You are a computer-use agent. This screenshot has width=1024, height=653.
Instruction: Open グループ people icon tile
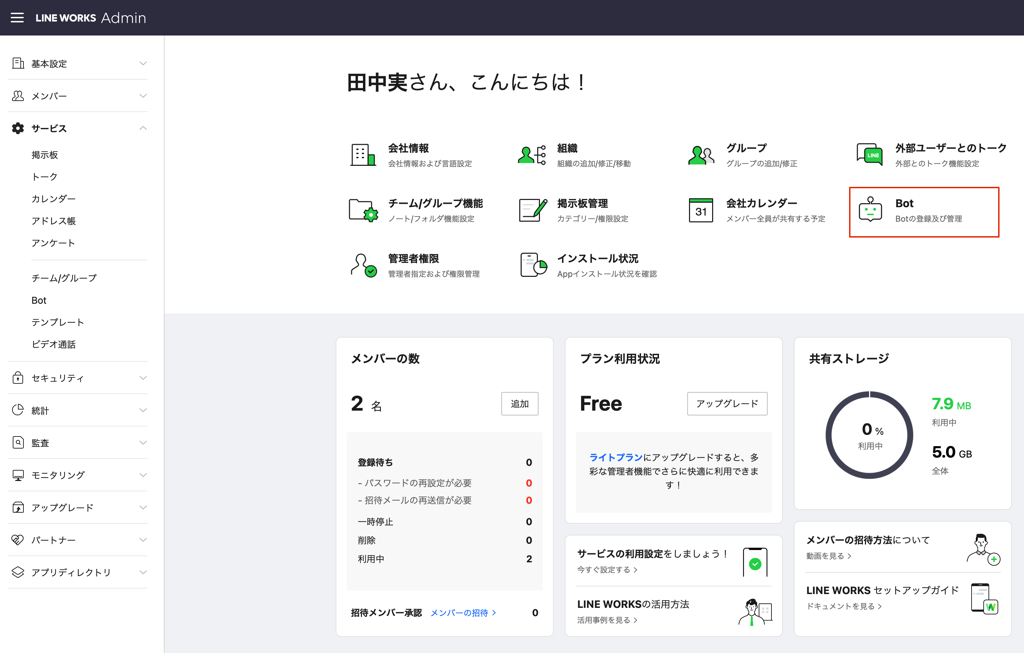(701, 155)
